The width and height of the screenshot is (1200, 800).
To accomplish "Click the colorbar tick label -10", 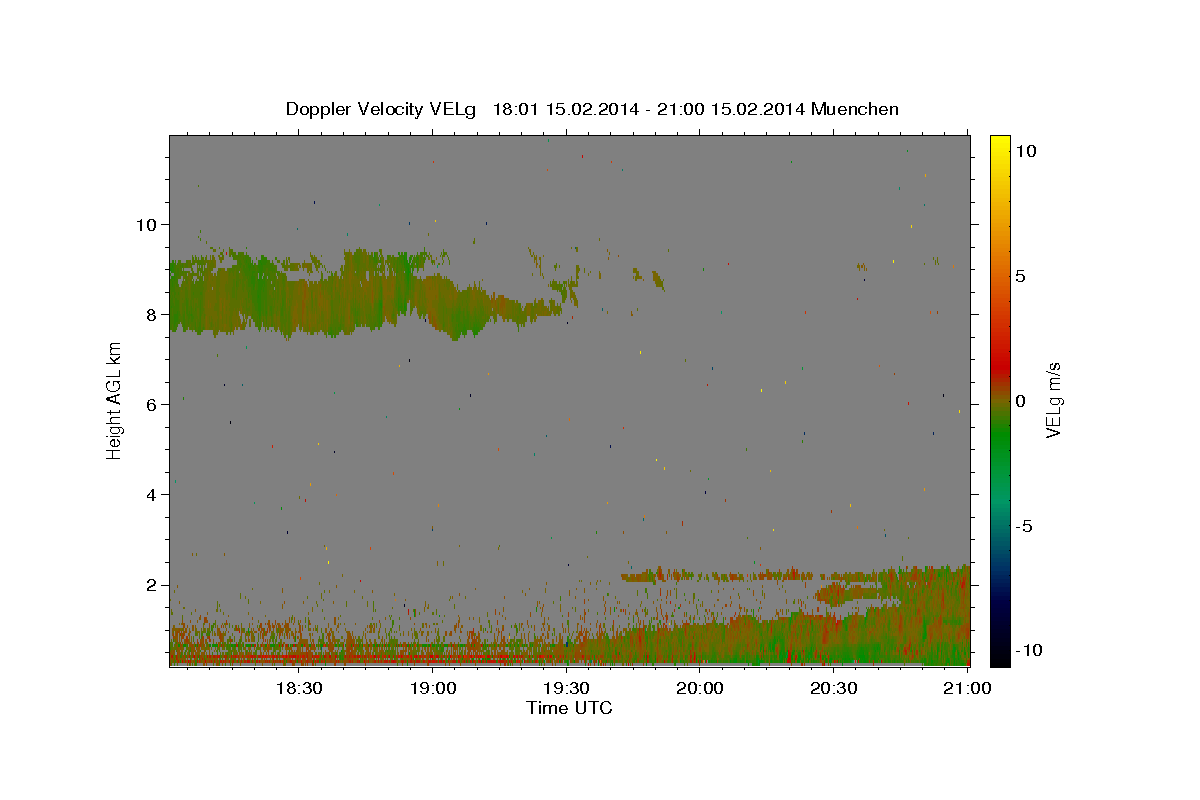I will pyautogui.click(x=1028, y=651).
